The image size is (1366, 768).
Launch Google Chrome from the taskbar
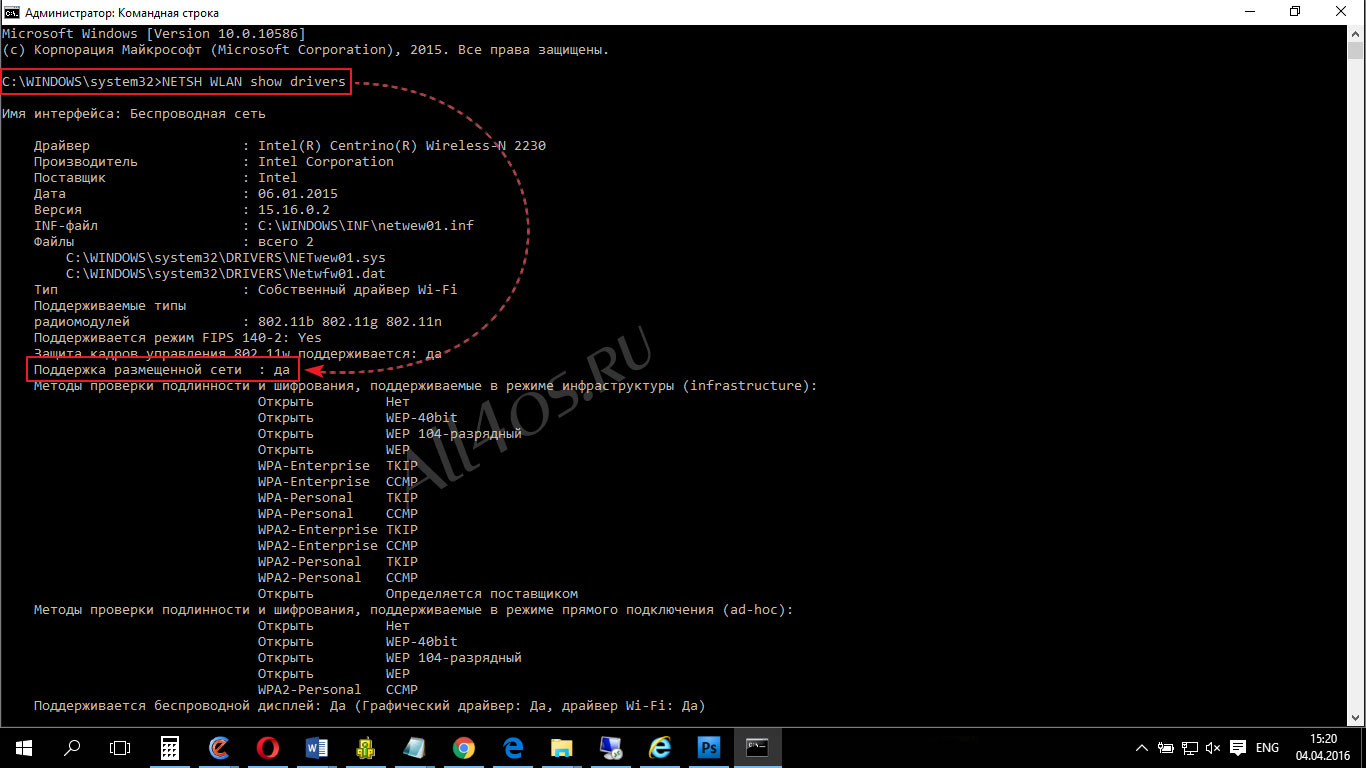pyautogui.click(x=463, y=747)
